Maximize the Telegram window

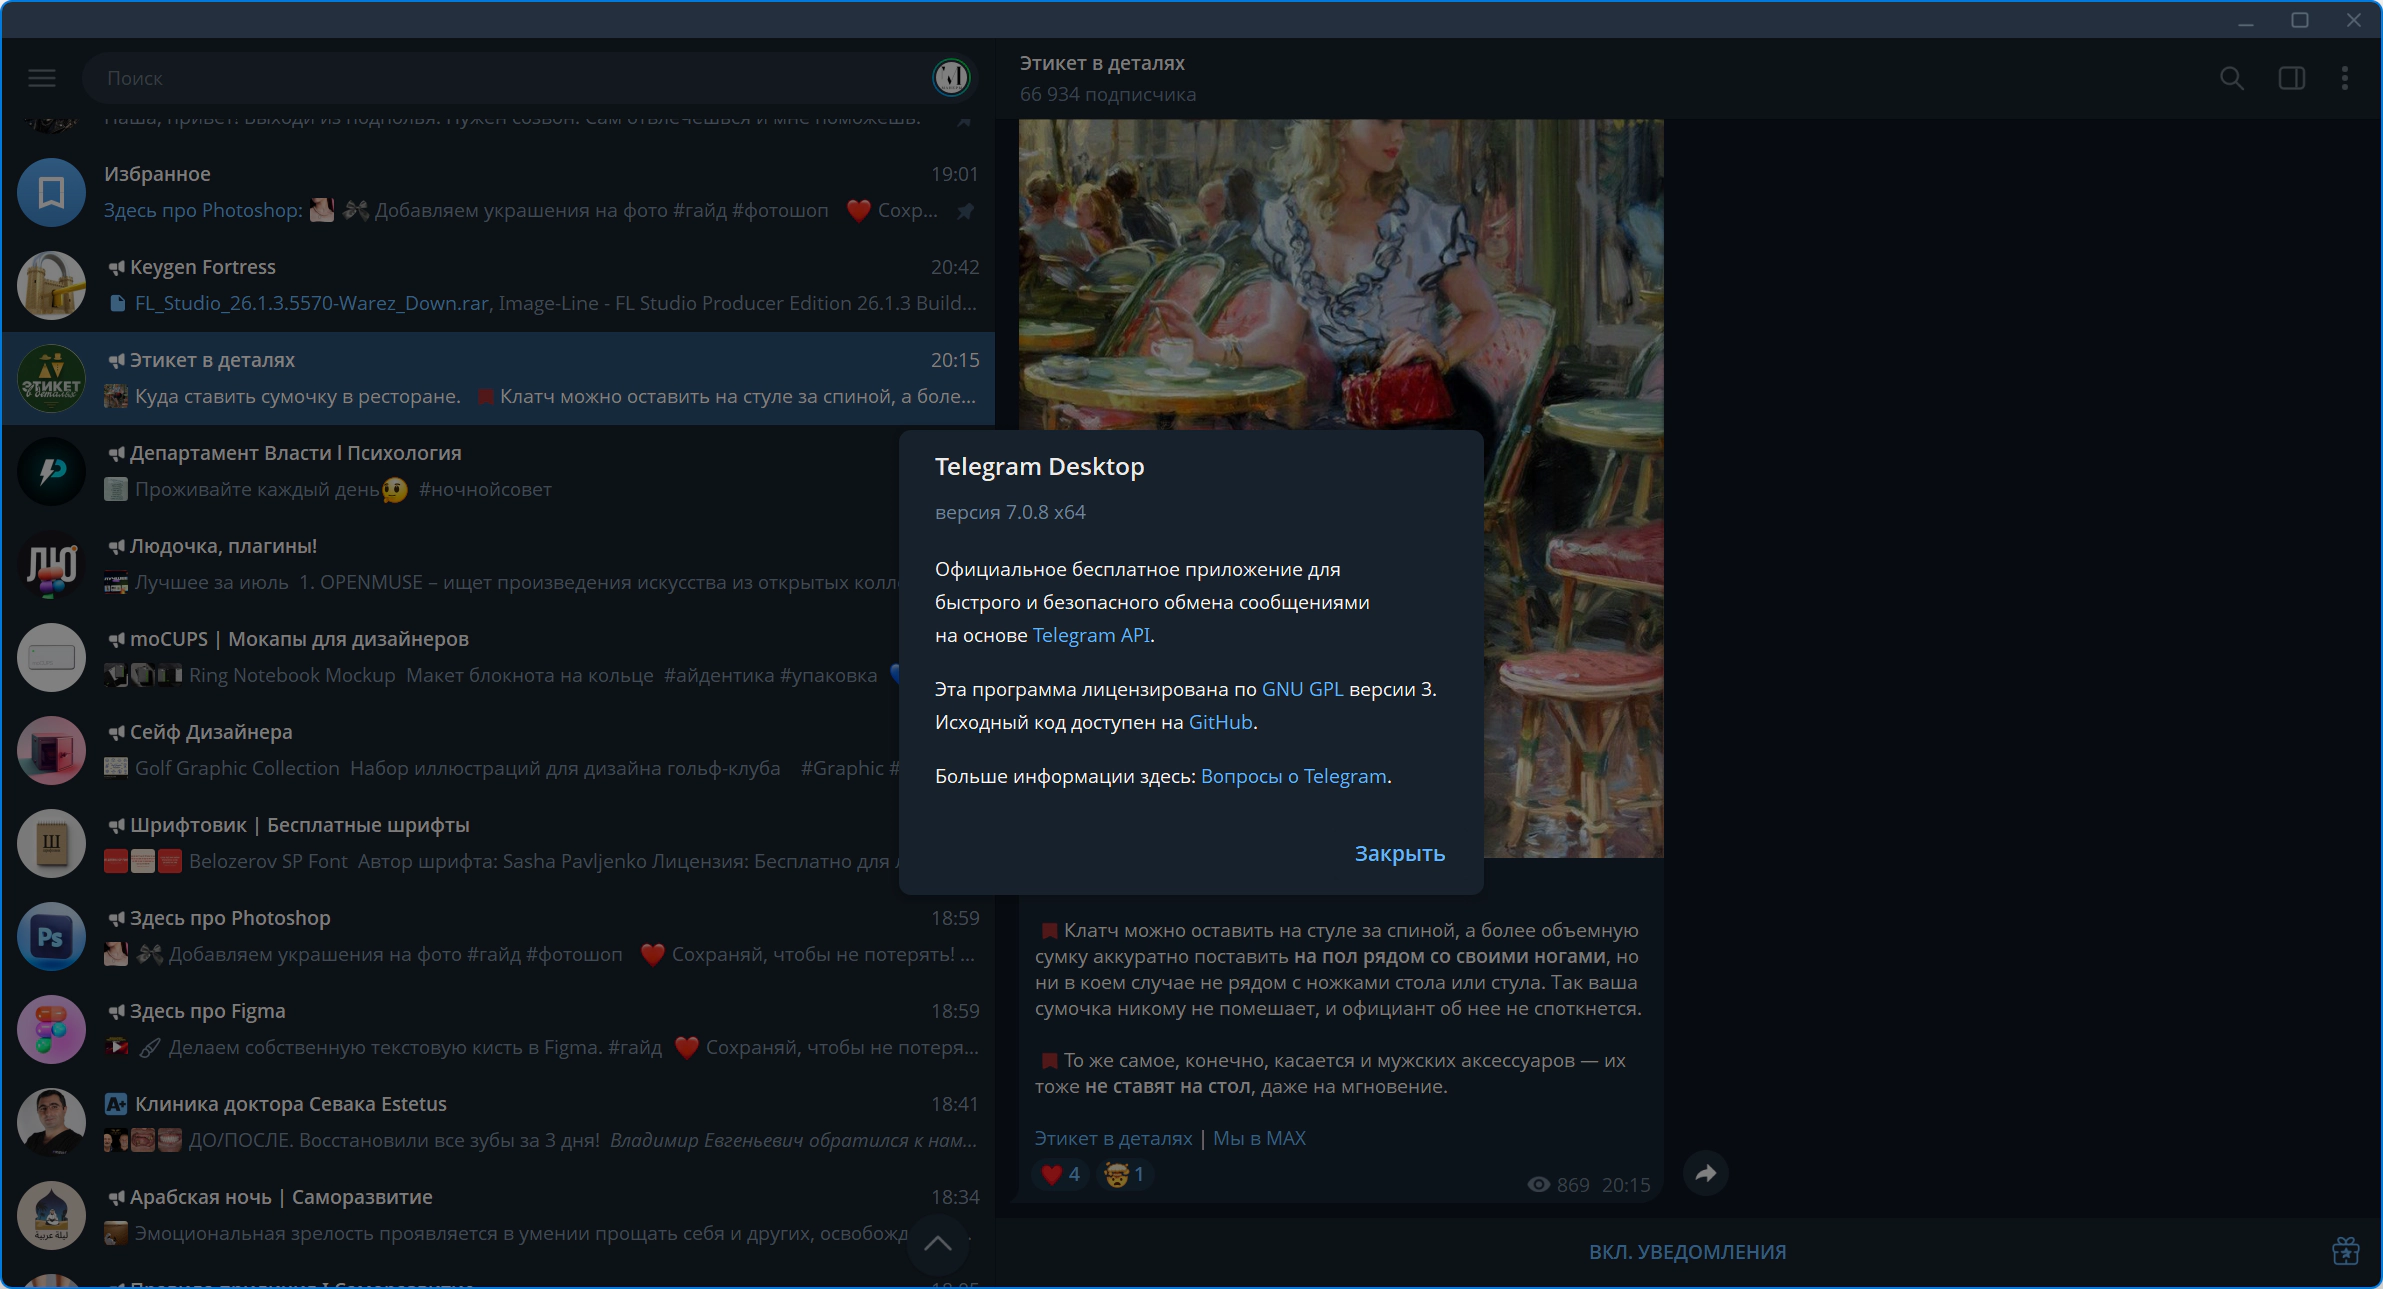(2300, 20)
